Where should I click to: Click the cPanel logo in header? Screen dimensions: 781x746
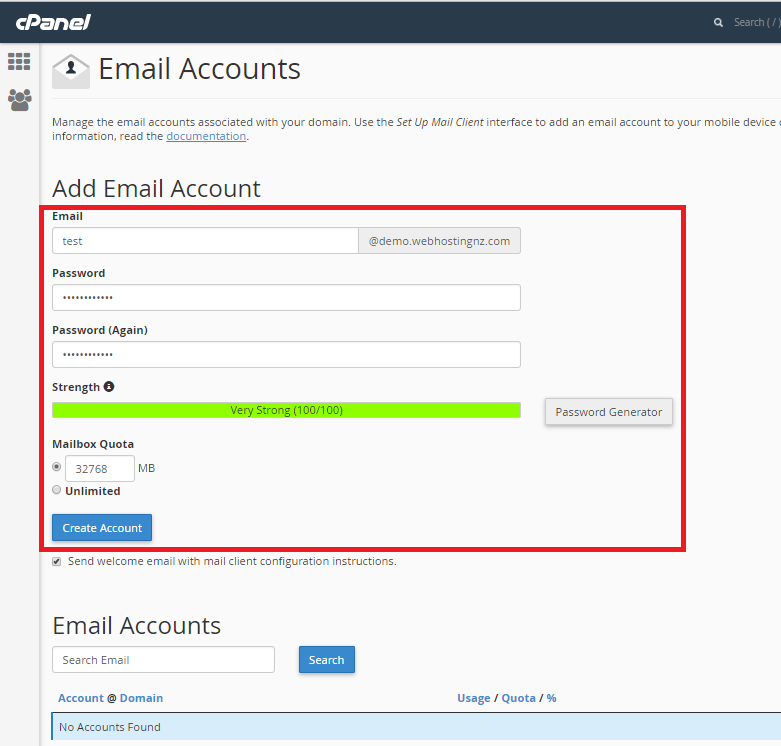[52, 21]
